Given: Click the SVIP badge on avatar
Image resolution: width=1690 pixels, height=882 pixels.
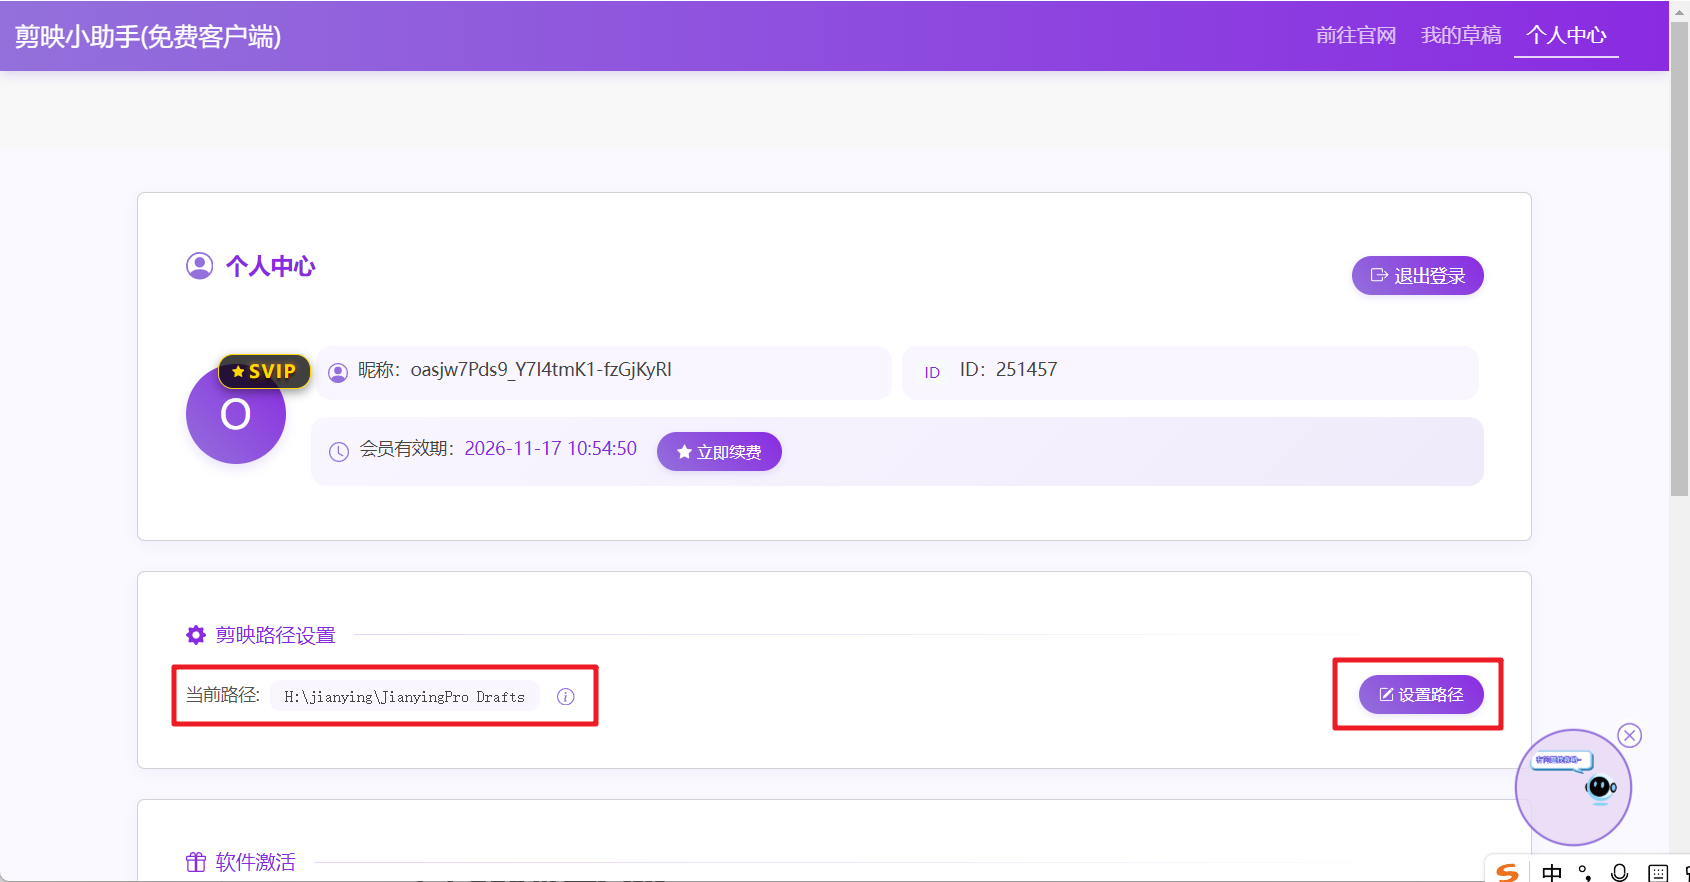Looking at the screenshot, I should click(x=264, y=371).
